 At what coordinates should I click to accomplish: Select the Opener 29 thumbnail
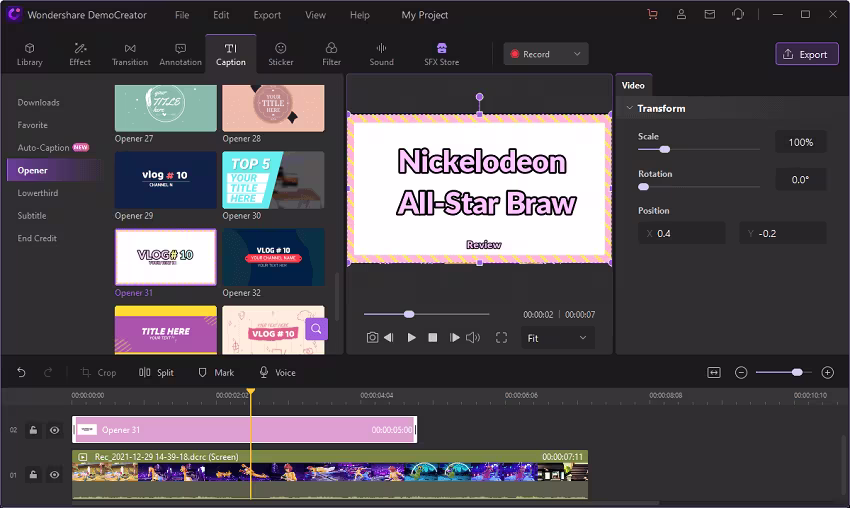click(165, 180)
